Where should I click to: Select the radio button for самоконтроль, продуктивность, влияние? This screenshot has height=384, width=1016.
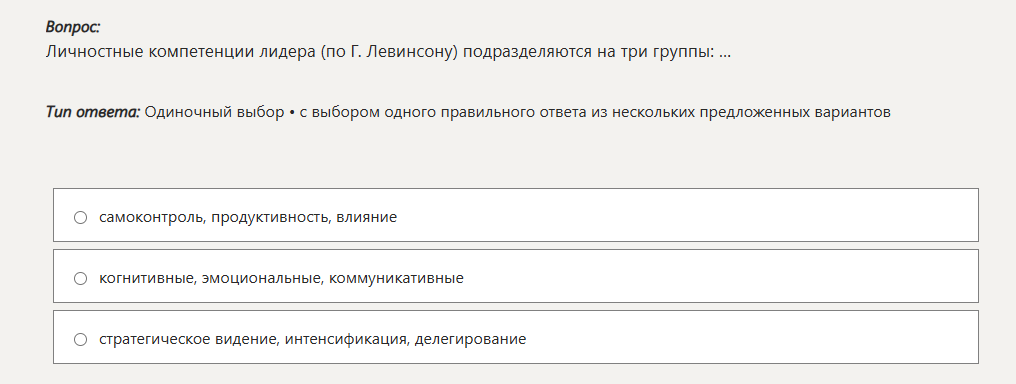click(x=80, y=218)
